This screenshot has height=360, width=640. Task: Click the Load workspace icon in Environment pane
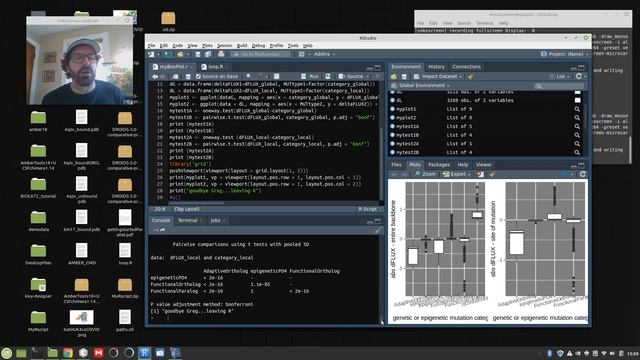[394, 76]
